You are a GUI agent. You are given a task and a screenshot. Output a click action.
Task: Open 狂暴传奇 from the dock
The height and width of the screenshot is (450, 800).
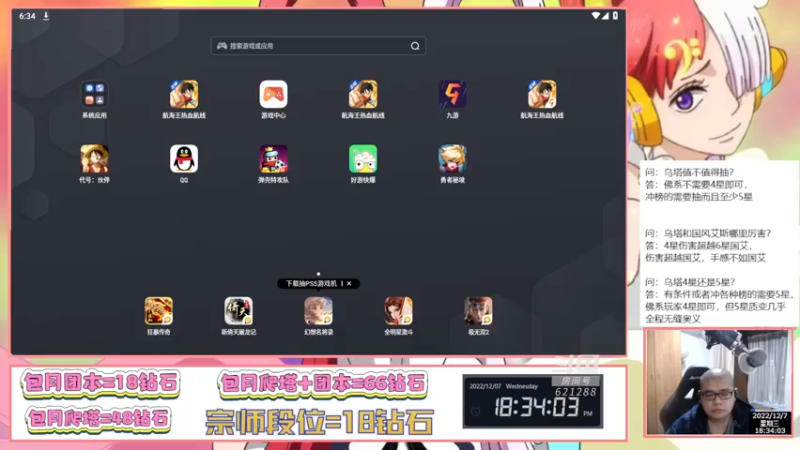click(x=159, y=311)
